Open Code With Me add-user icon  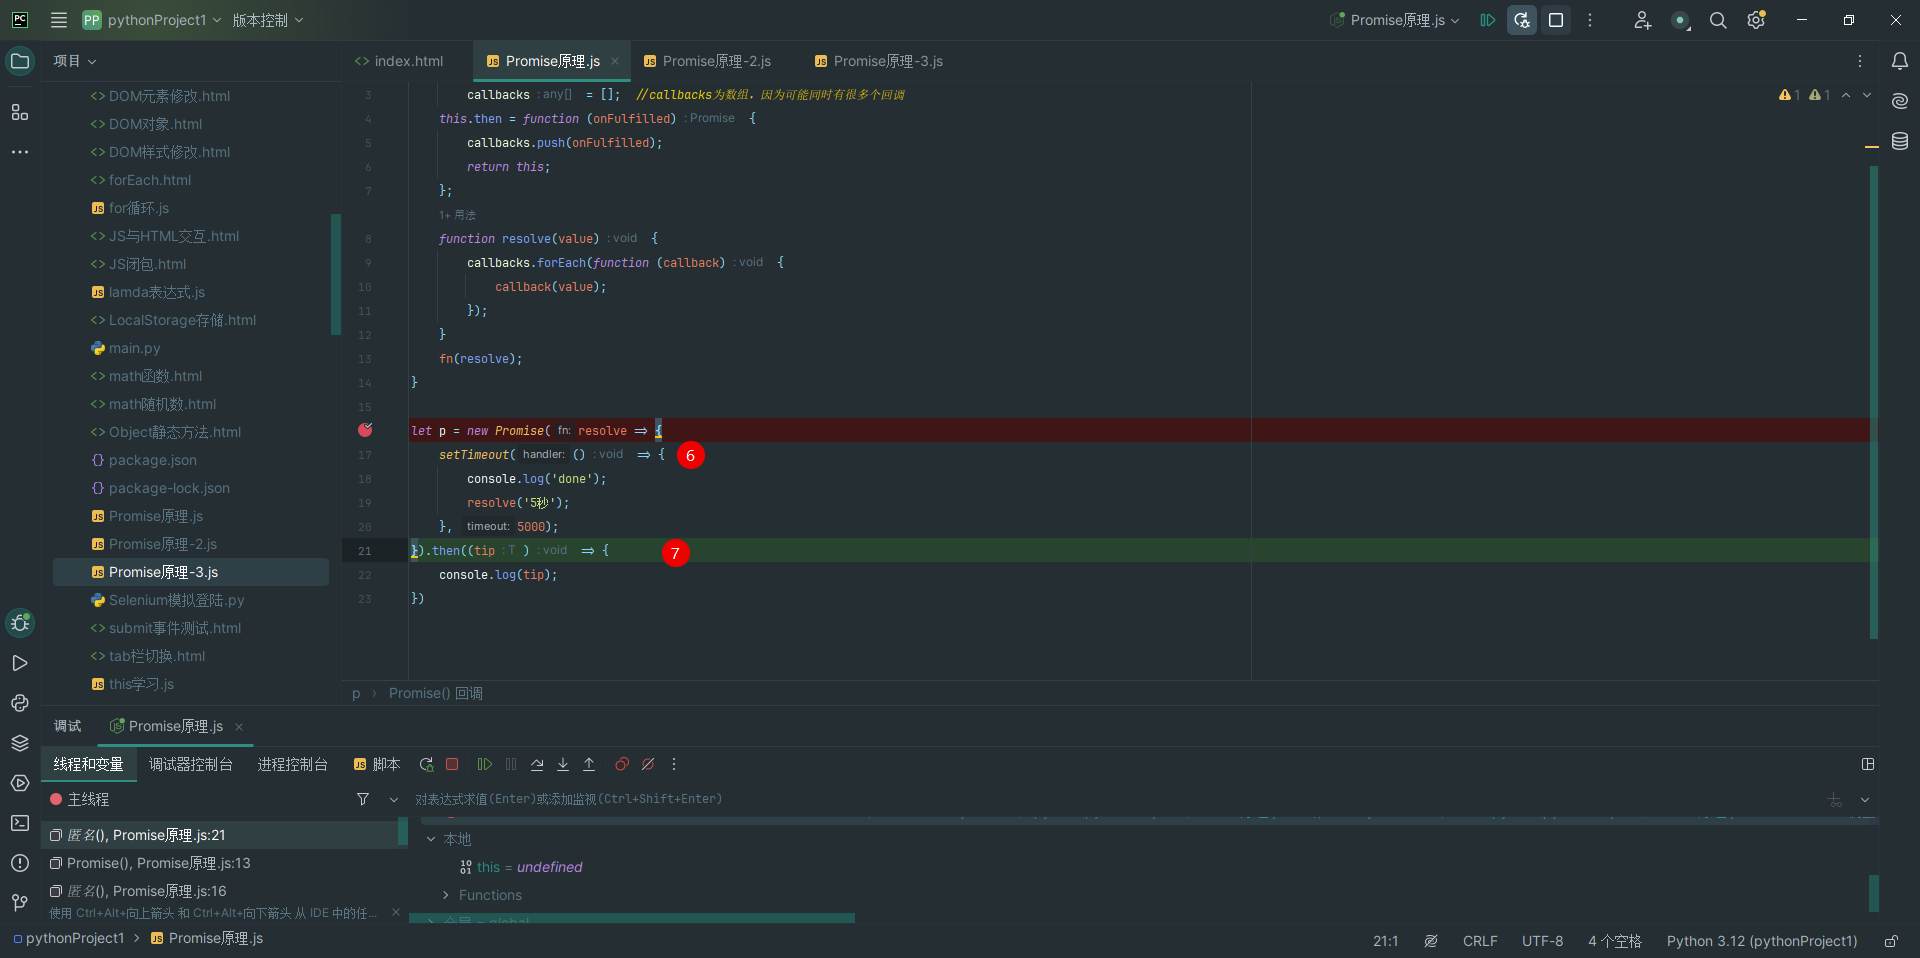(x=1642, y=20)
